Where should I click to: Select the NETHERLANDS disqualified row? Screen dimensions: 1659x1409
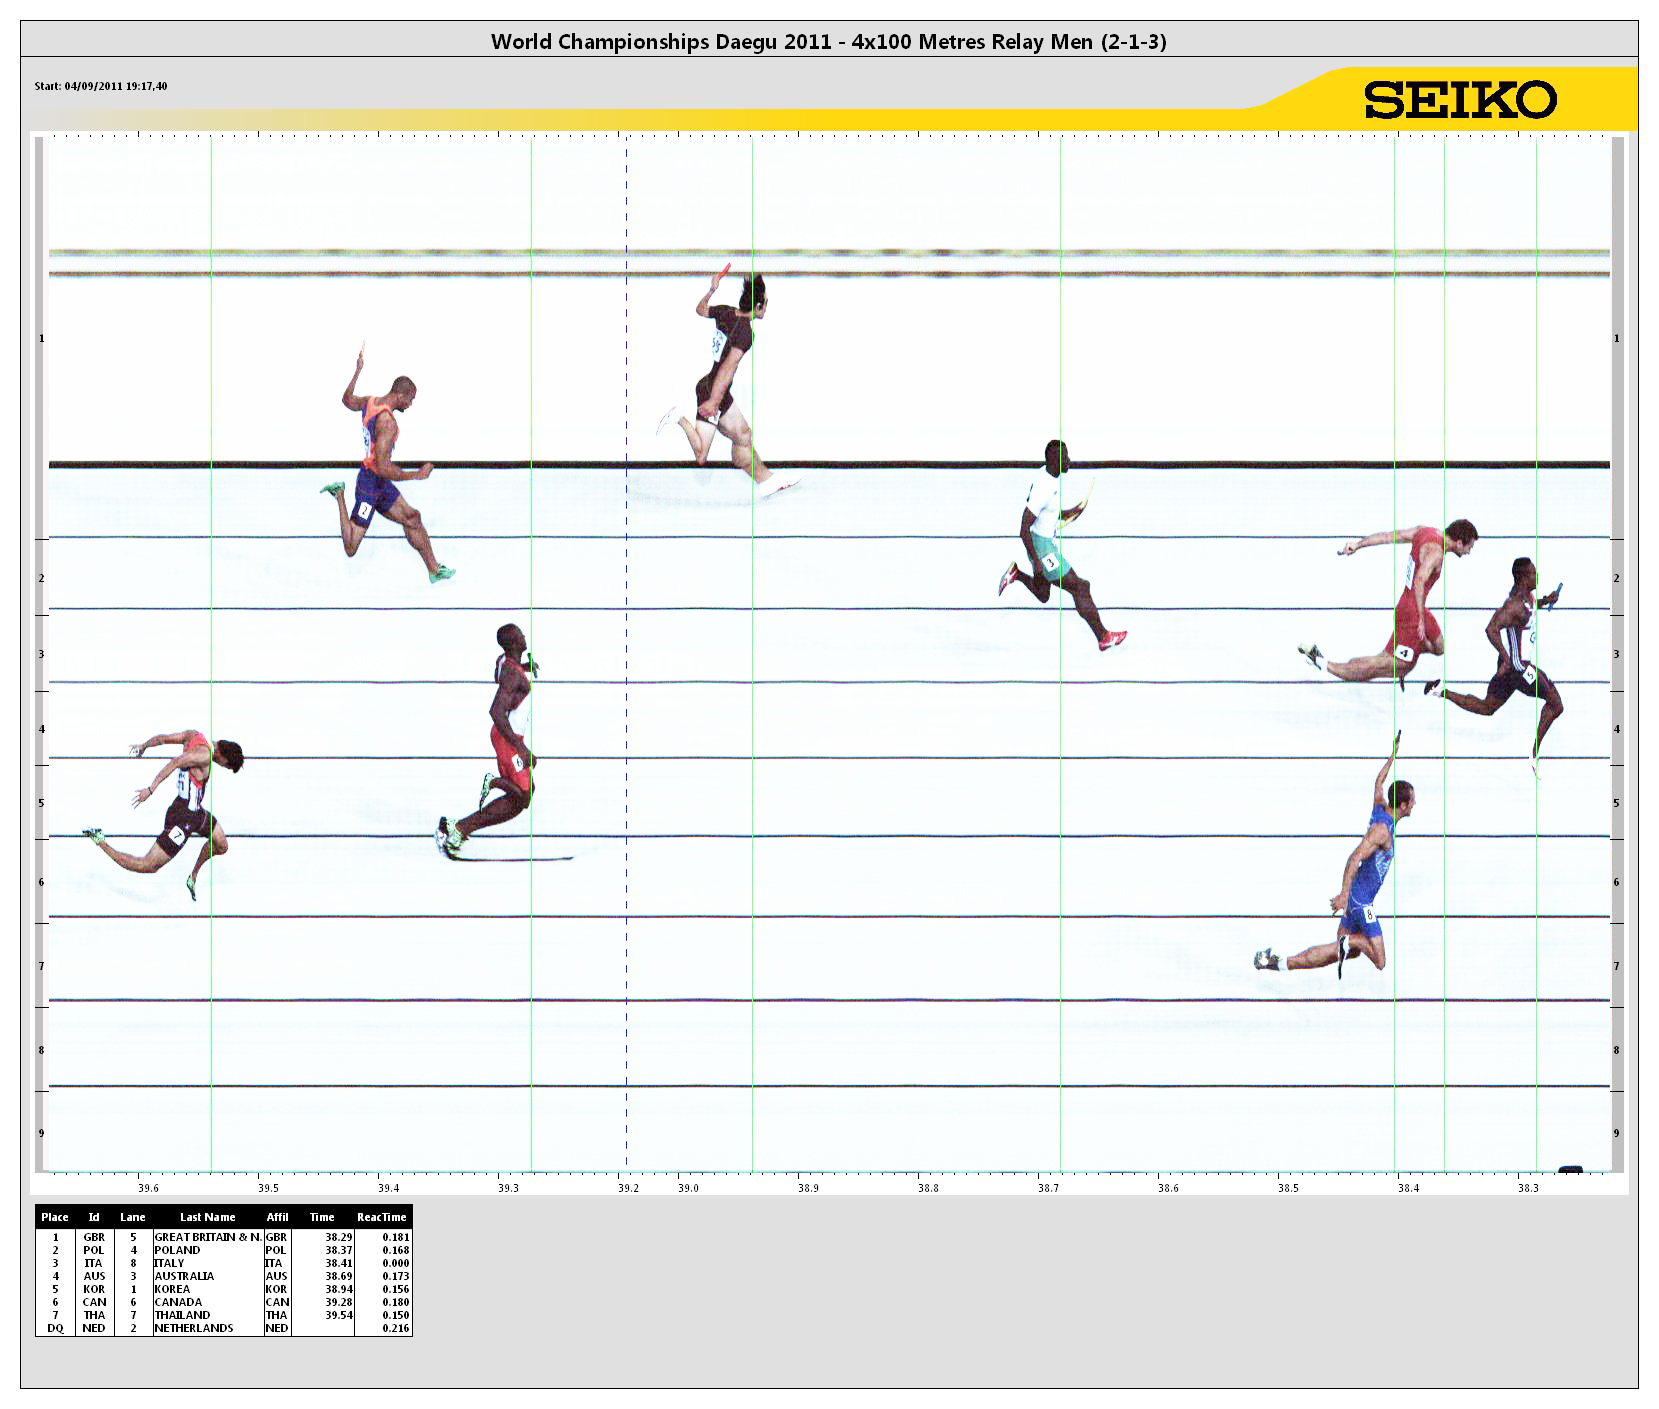[x=194, y=1328]
